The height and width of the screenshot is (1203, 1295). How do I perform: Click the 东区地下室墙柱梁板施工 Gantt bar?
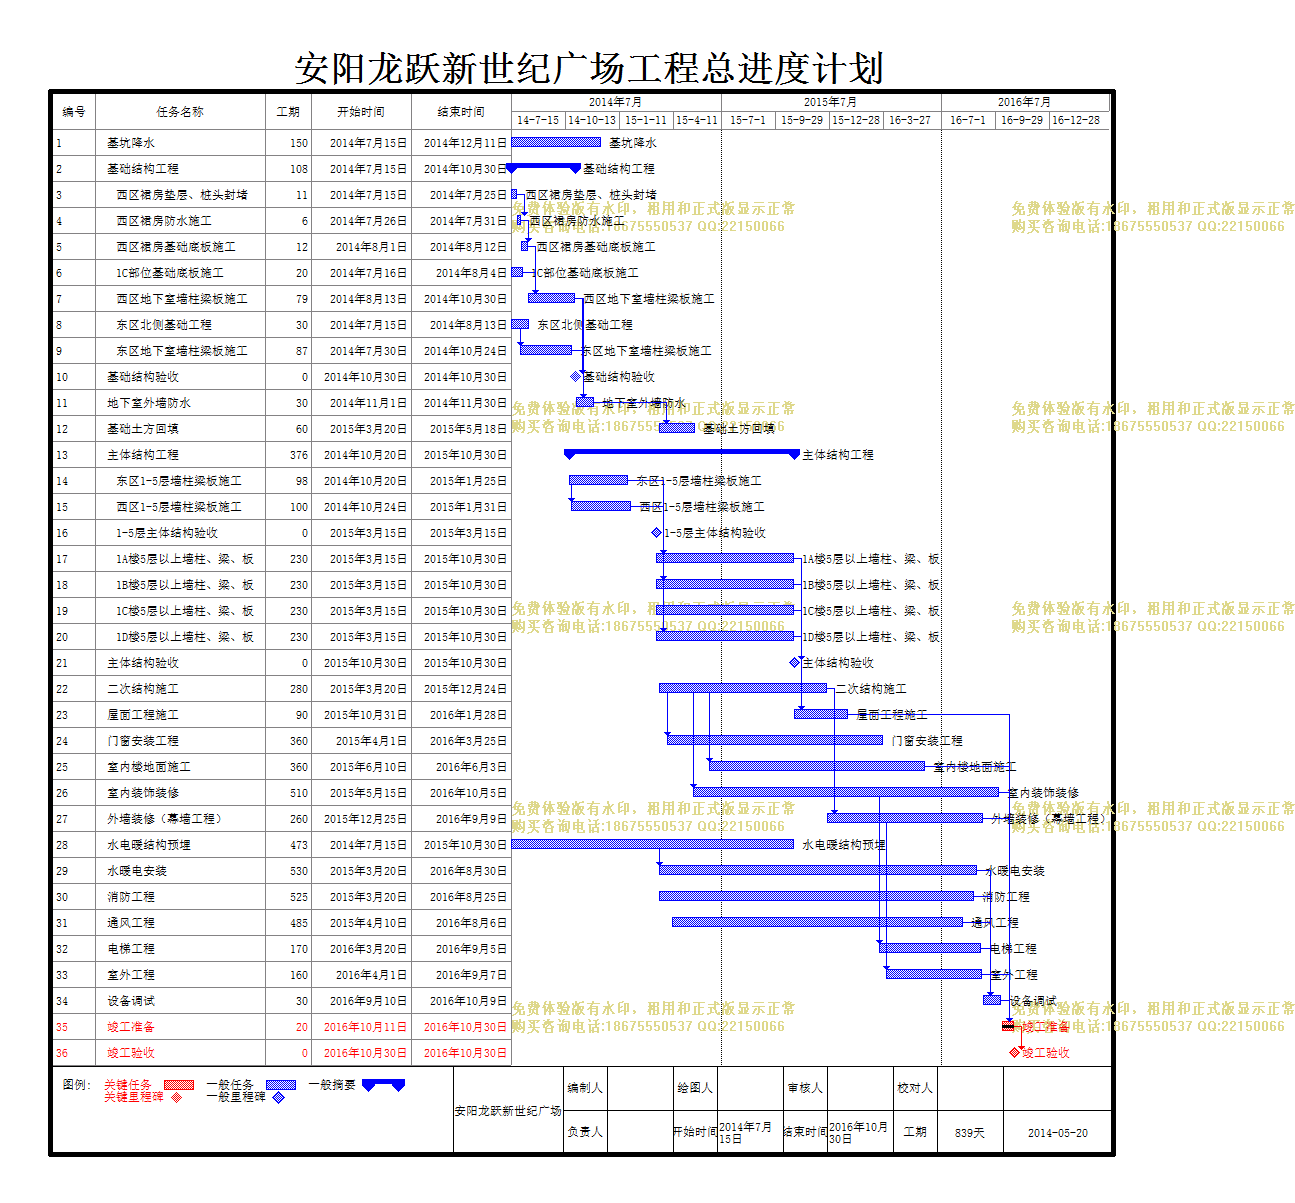[x=546, y=350]
